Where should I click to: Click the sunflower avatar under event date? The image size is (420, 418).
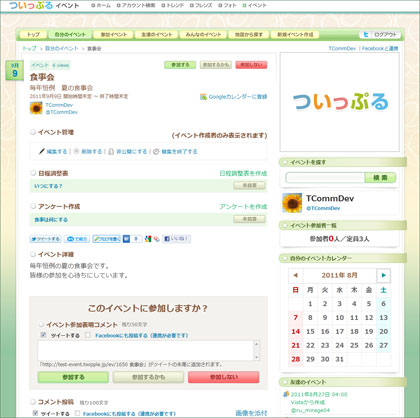[x=36, y=108]
